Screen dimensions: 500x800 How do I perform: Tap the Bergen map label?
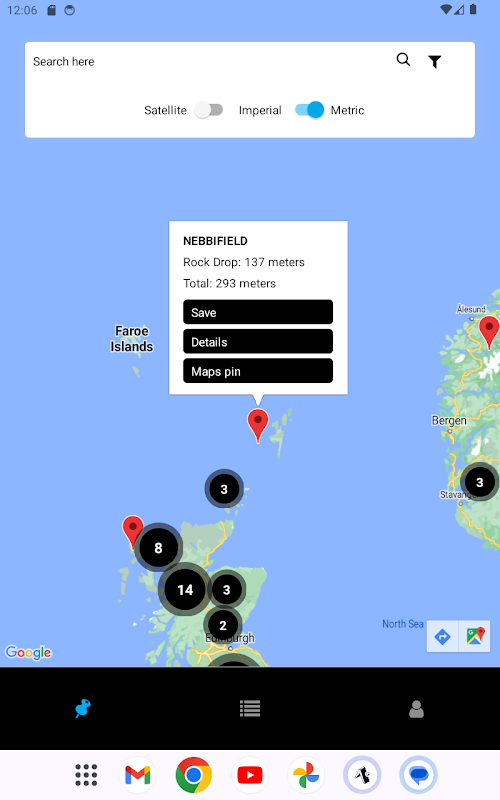tap(449, 420)
